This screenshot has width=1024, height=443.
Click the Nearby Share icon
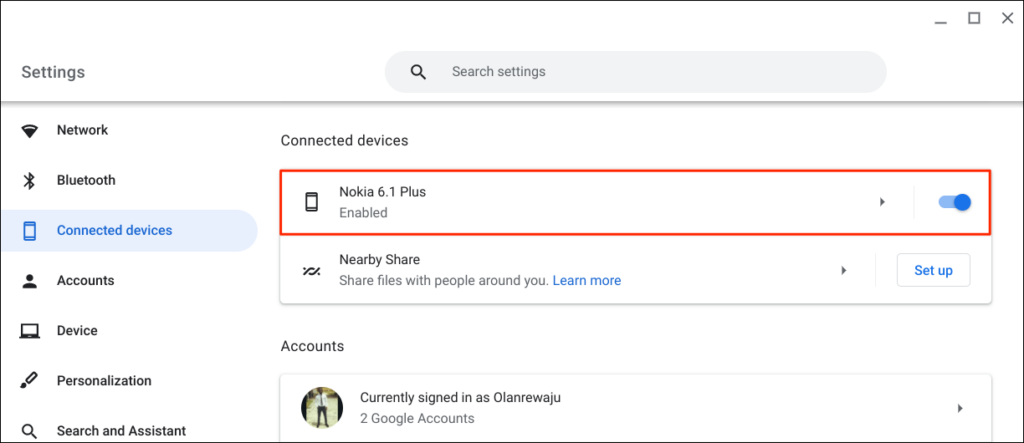click(311, 271)
